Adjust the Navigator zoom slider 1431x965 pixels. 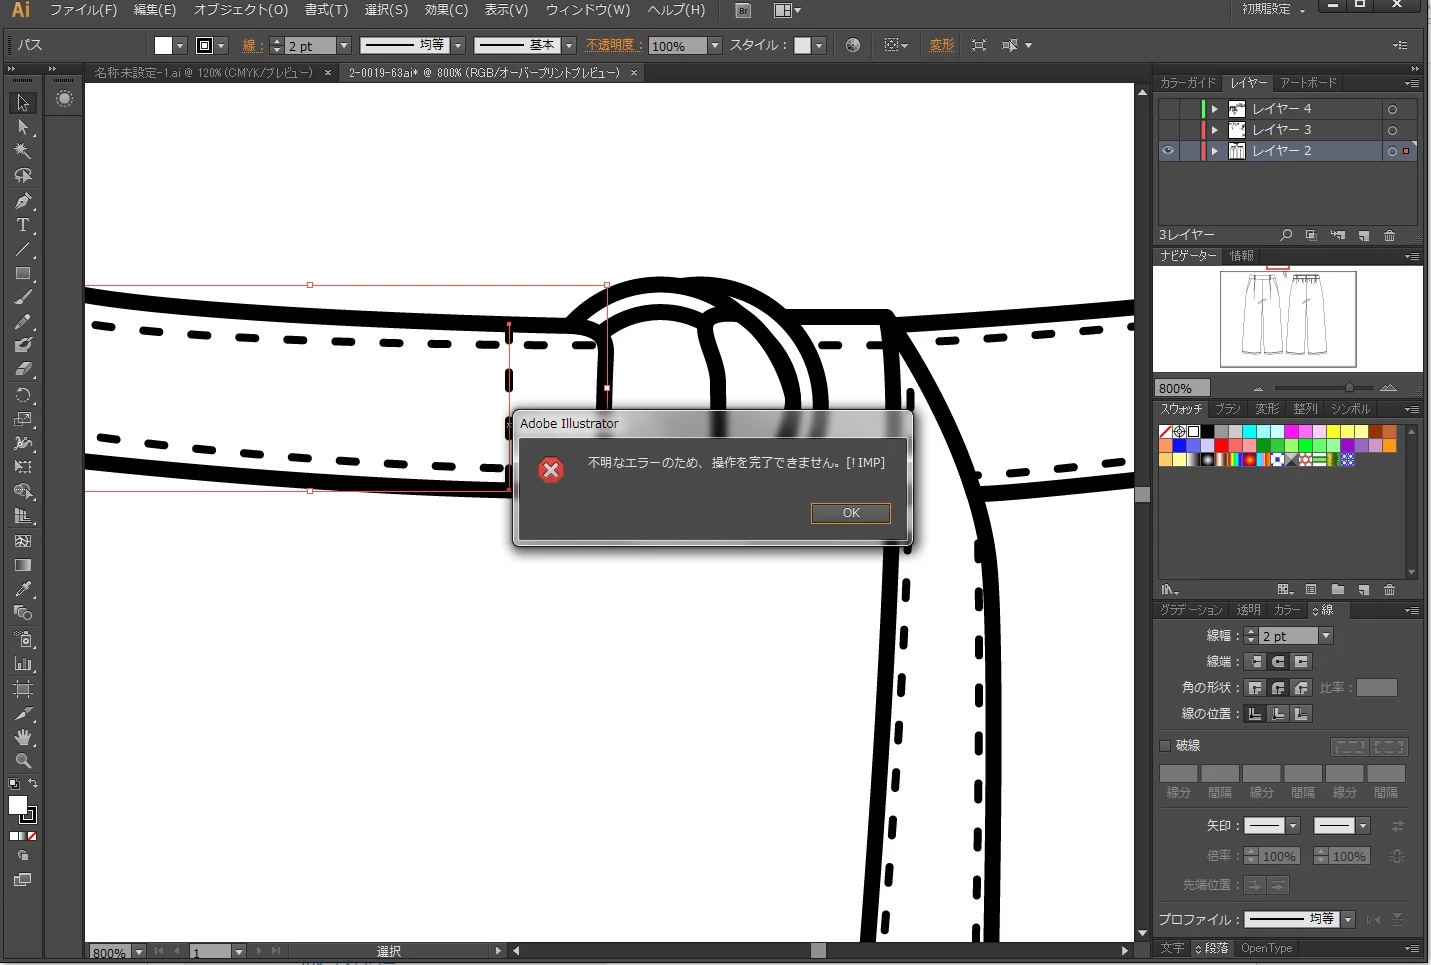coord(1349,387)
